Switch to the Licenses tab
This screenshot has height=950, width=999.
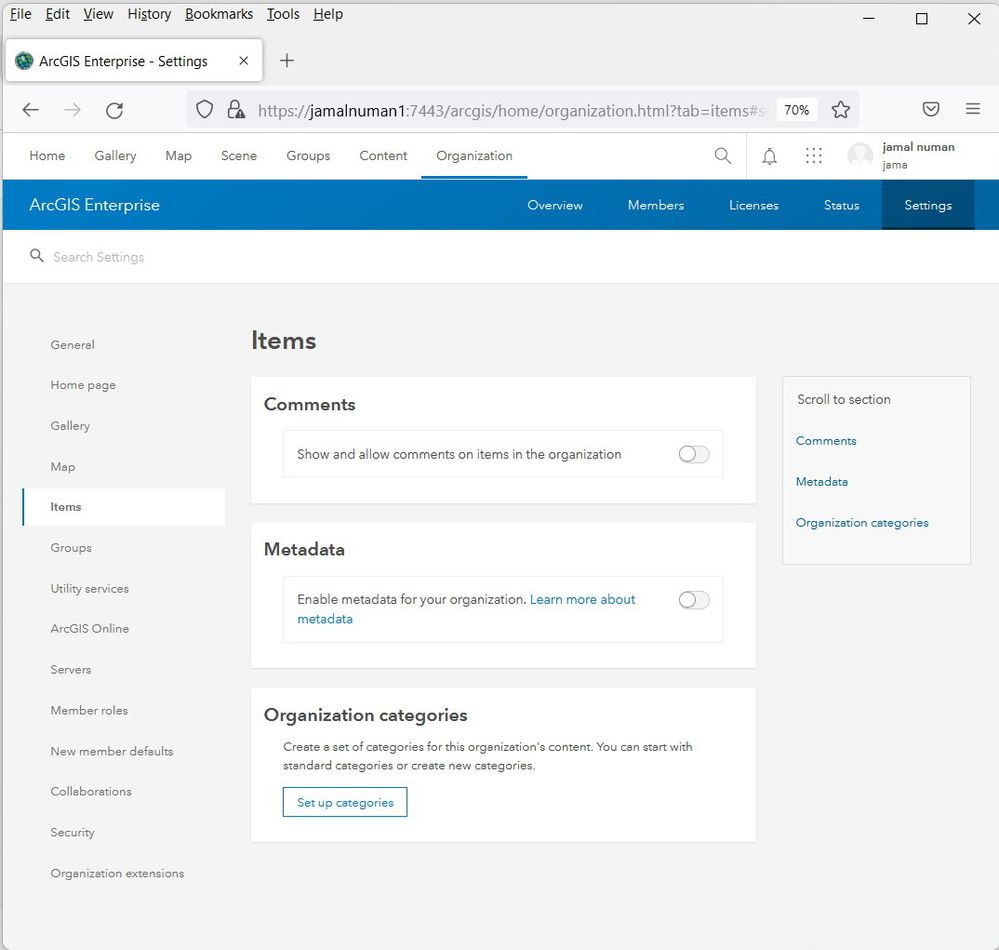(754, 205)
